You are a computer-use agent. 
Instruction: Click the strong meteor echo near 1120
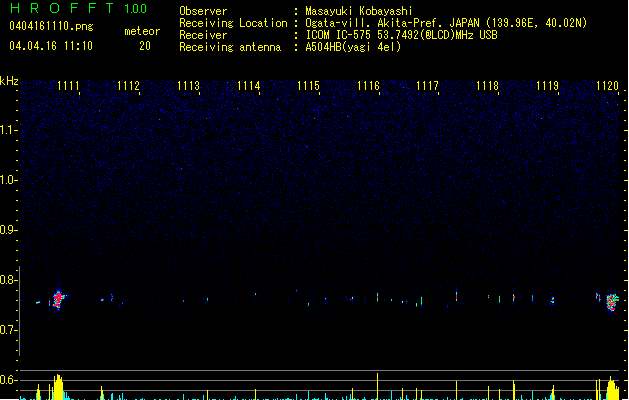612,302
